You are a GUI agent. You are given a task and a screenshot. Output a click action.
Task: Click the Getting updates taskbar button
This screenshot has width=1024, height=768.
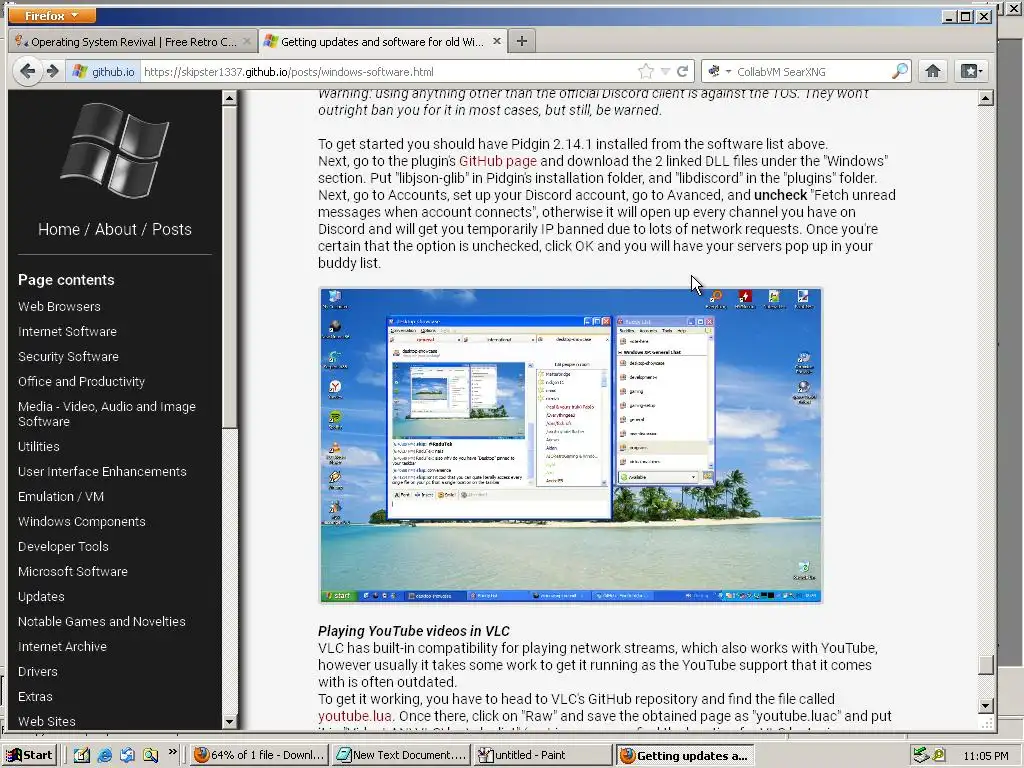point(684,755)
